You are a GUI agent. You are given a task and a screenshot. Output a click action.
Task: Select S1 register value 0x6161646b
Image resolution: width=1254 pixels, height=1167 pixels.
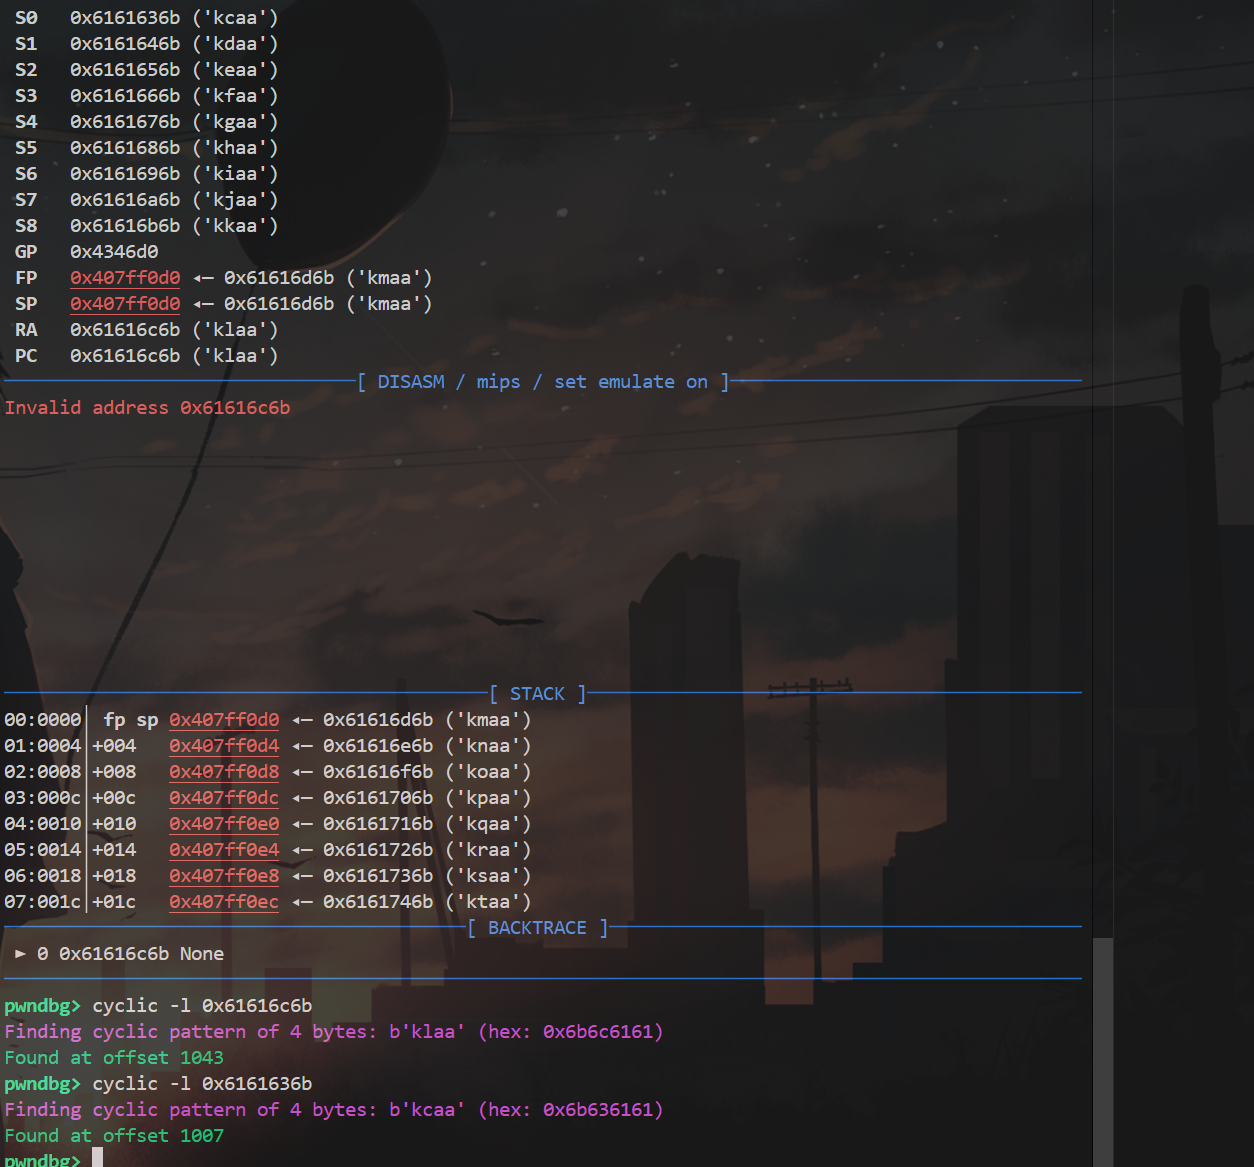[x=125, y=44]
